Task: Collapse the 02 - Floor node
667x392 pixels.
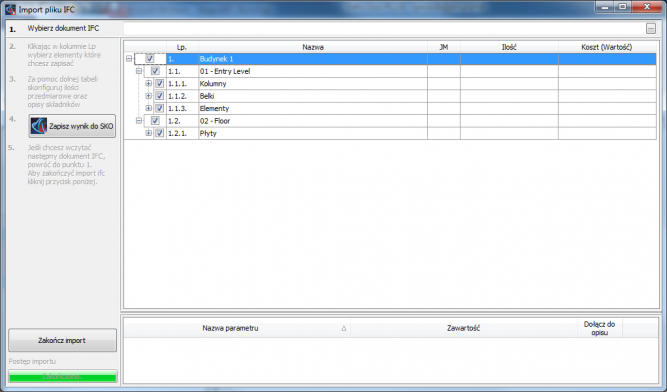Action: pyautogui.click(x=139, y=121)
